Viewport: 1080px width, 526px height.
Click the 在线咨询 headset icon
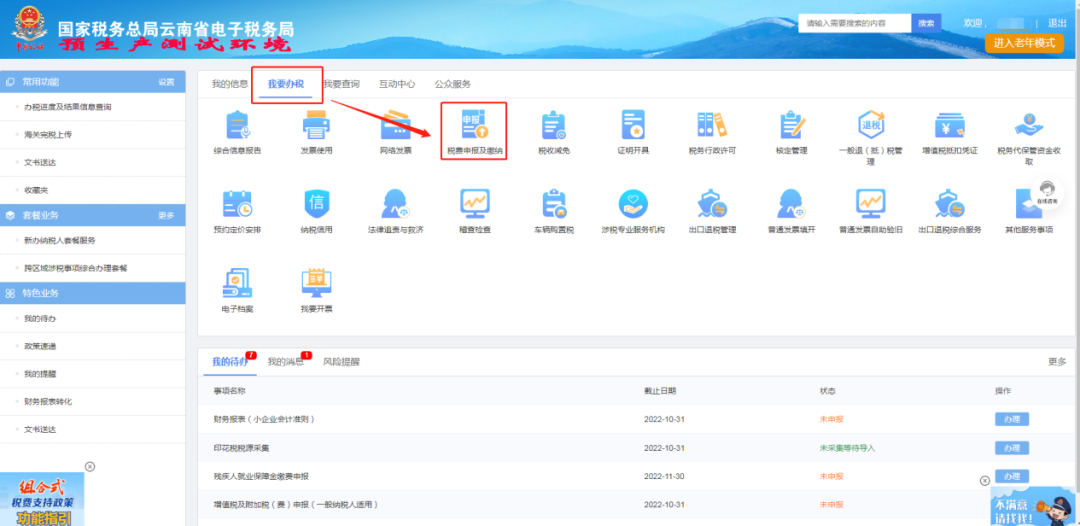pyautogui.click(x=1048, y=192)
